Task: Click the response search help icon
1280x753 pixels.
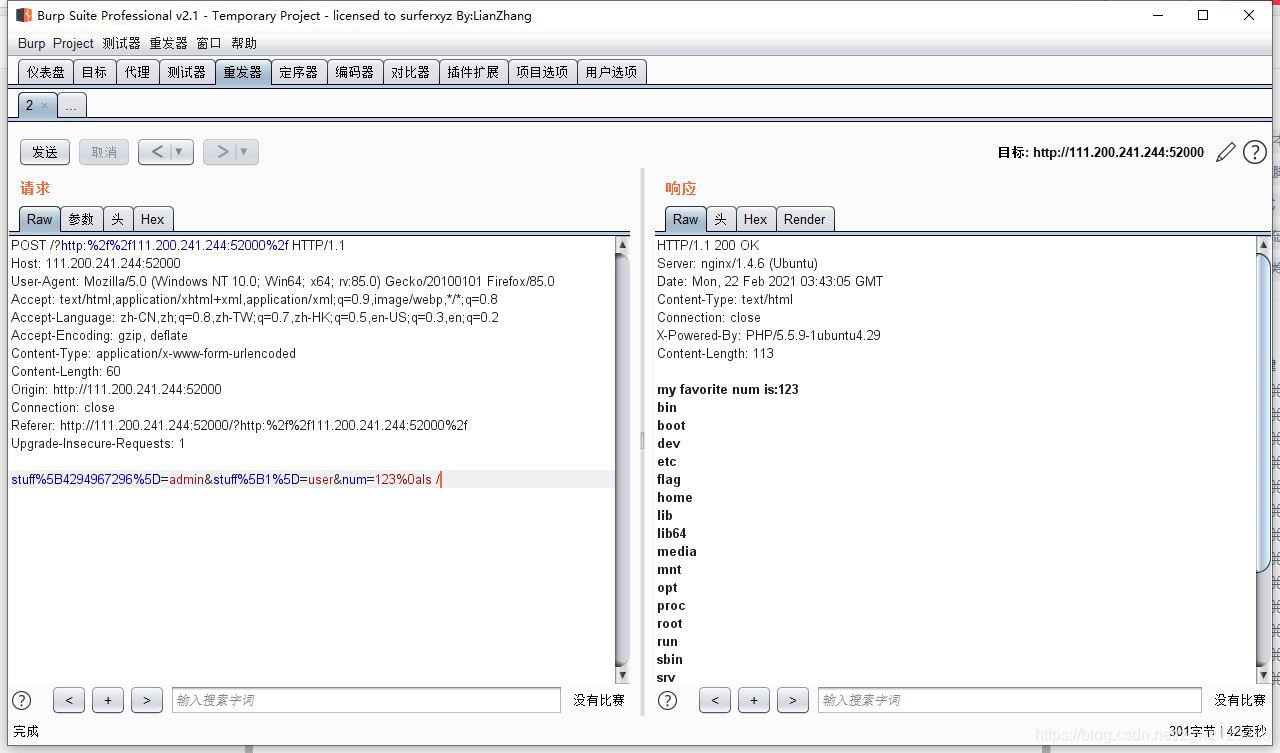Action: (667, 700)
